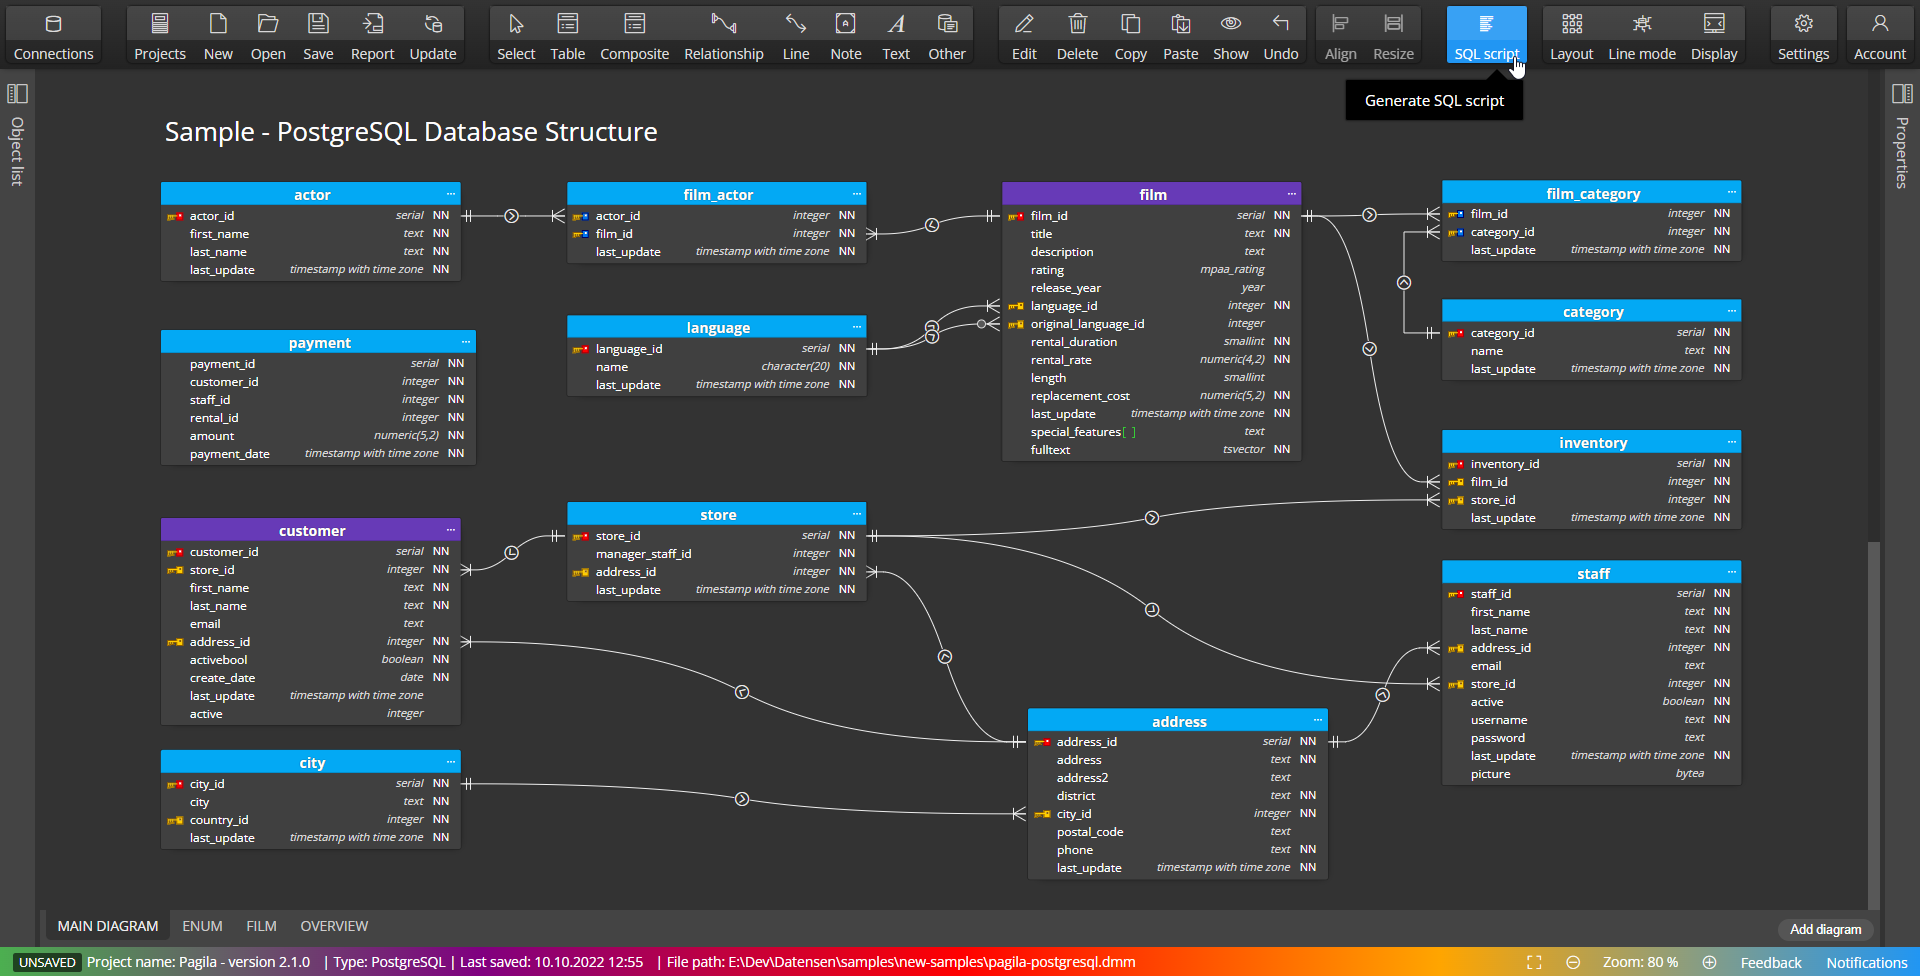
Task: Save the current project
Action: click(x=318, y=33)
